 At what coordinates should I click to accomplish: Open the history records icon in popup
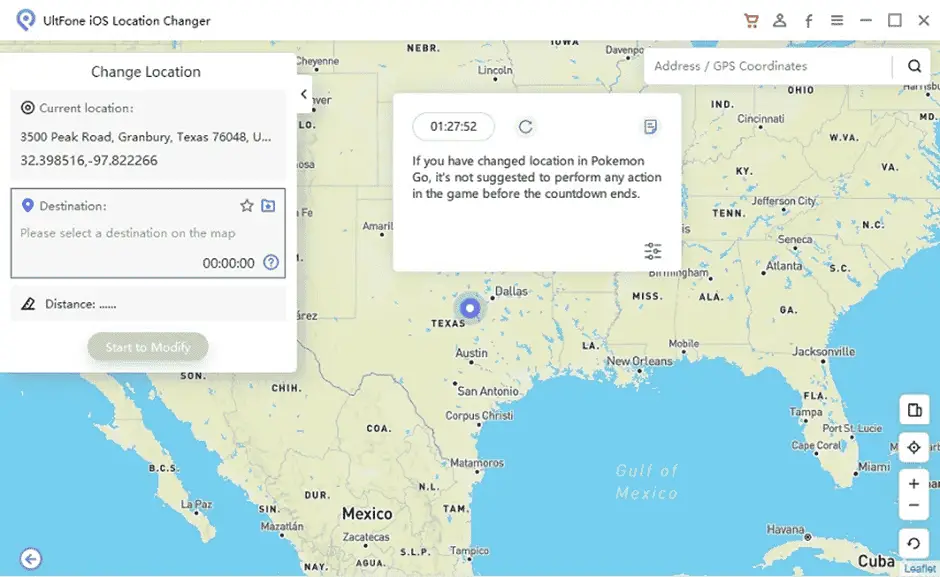coord(650,127)
